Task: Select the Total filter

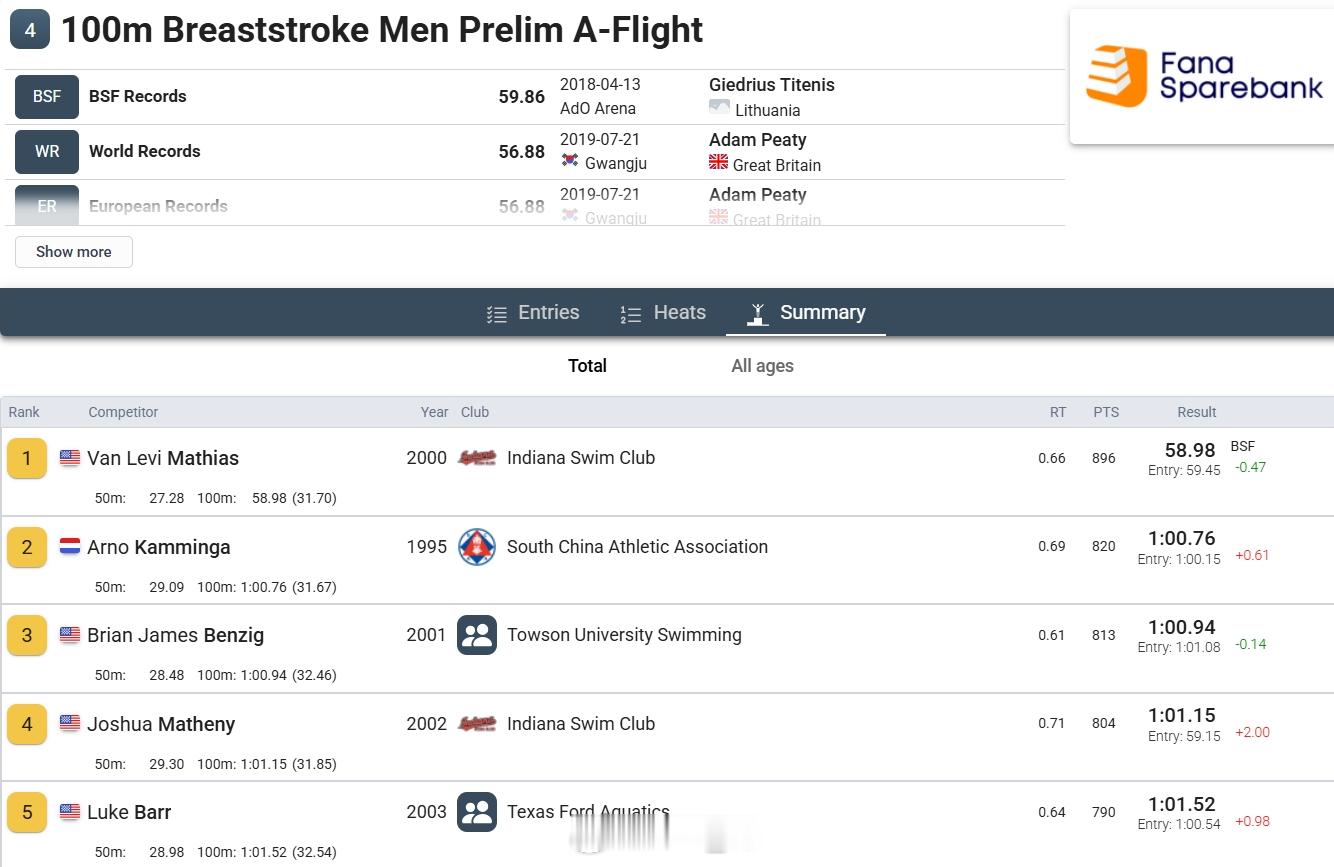Action: click(x=587, y=366)
